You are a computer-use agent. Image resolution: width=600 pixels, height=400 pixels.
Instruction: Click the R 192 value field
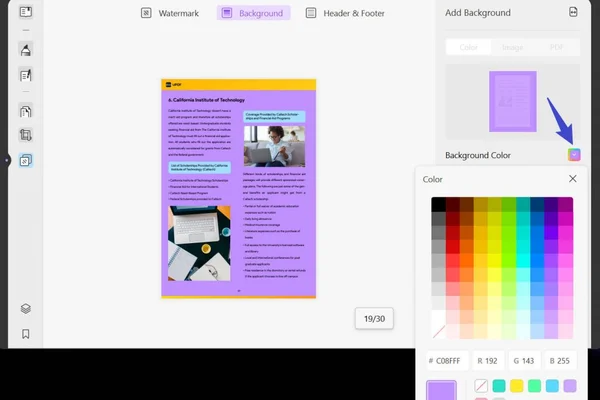tap(488, 361)
